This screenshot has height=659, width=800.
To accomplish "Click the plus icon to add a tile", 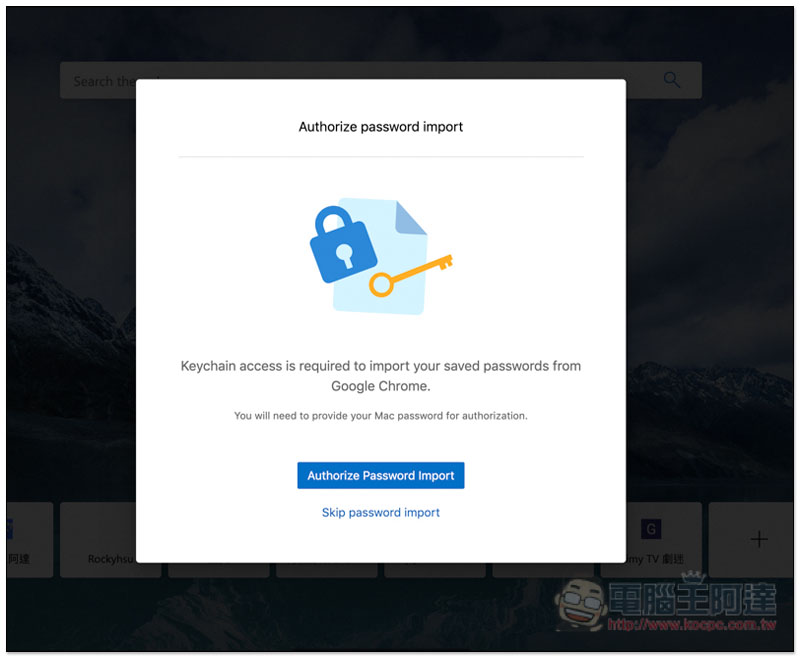I will click(x=759, y=539).
